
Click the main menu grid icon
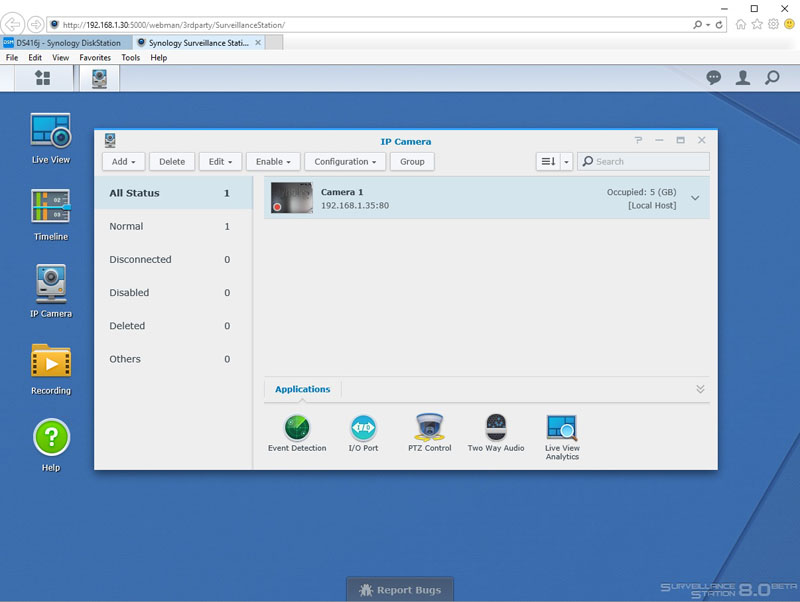42,78
